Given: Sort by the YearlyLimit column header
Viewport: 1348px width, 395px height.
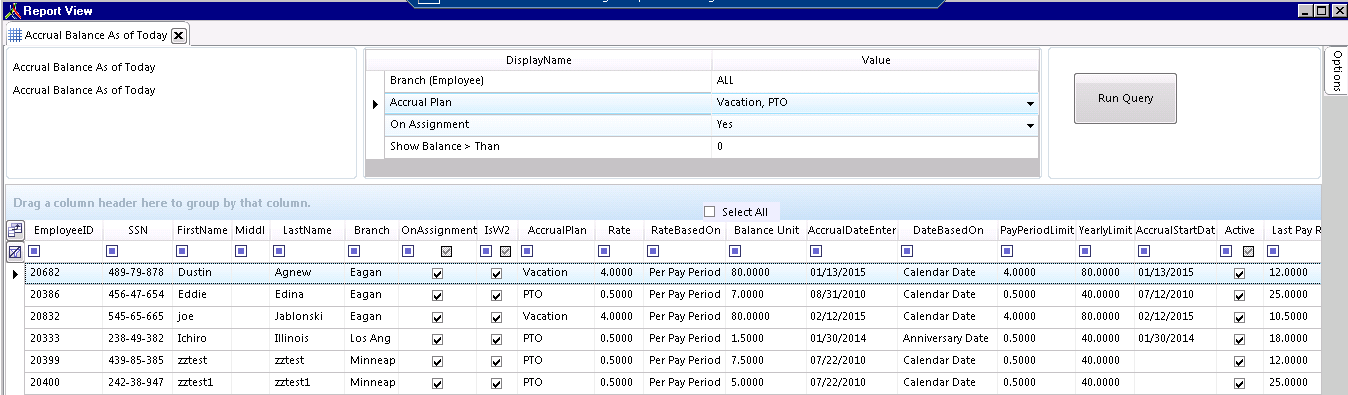Looking at the screenshot, I should click(1105, 230).
